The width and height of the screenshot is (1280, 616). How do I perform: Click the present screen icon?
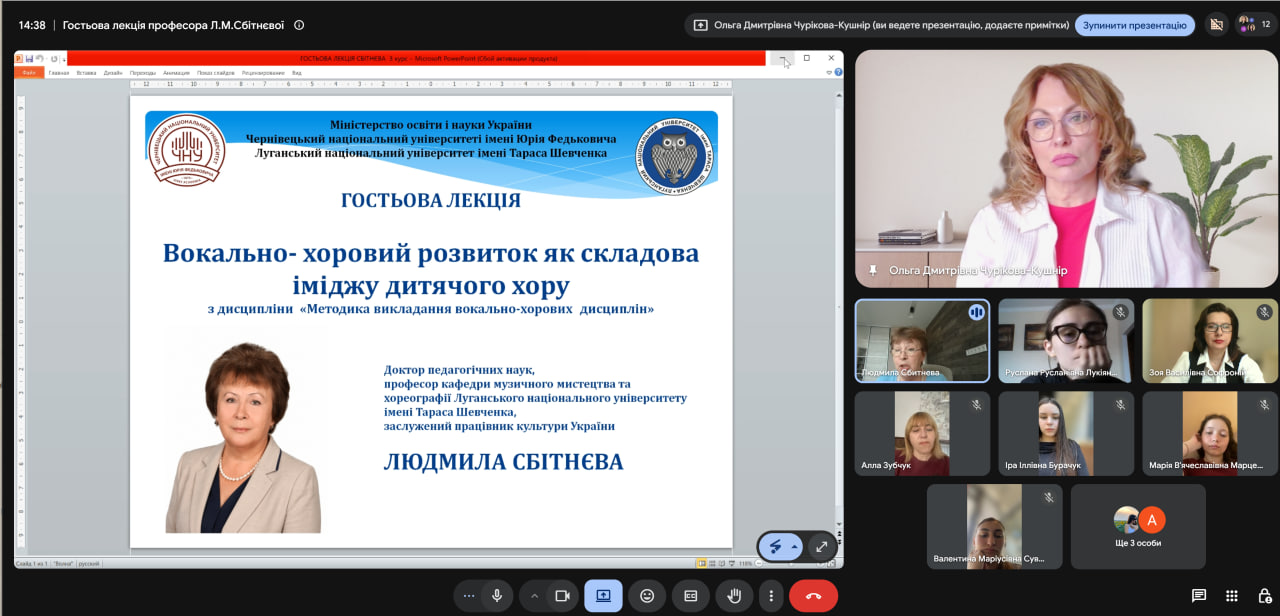(603, 596)
